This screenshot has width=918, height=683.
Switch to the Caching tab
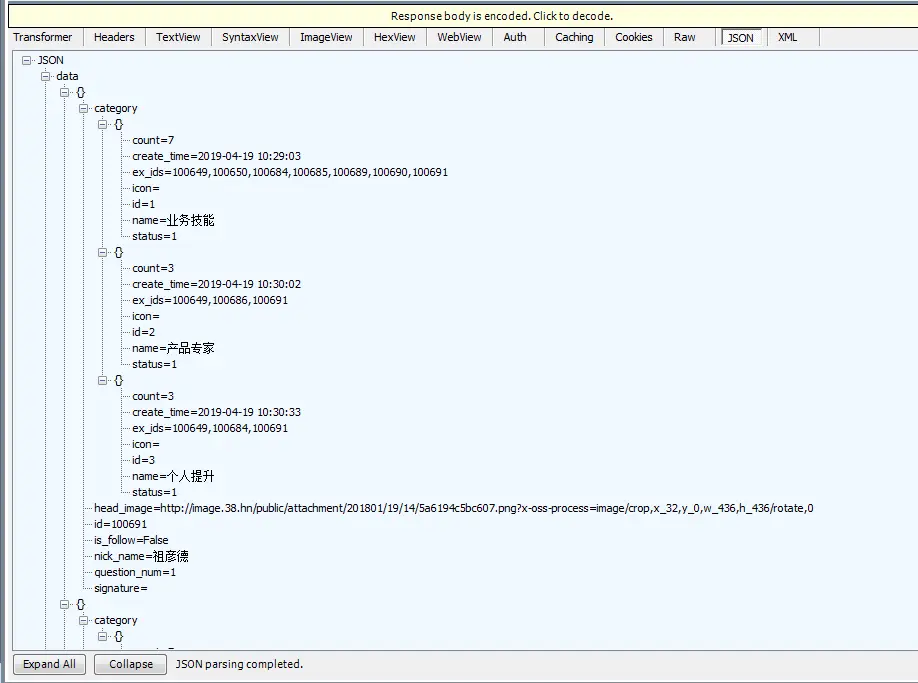click(574, 37)
